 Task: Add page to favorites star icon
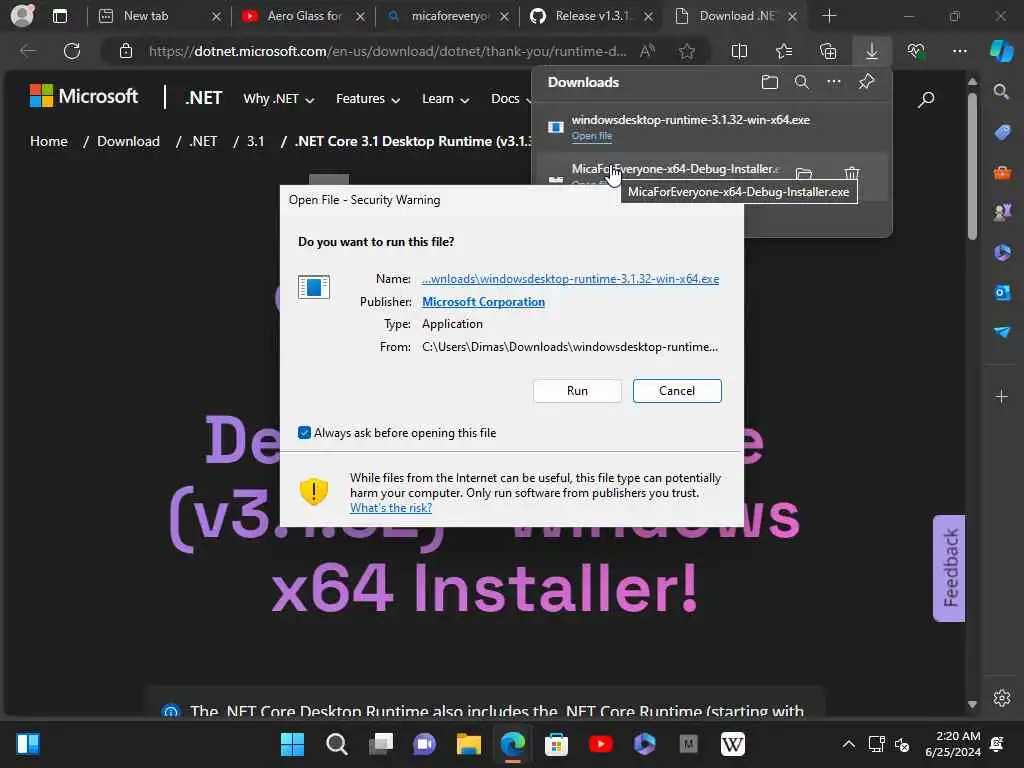pyautogui.click(x=686, y=51)
